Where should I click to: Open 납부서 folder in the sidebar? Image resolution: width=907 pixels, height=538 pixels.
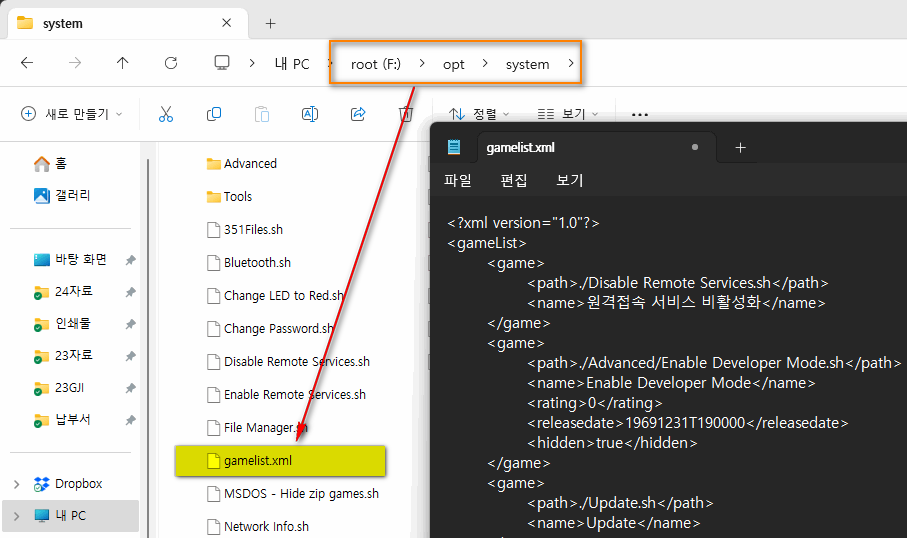62,419
